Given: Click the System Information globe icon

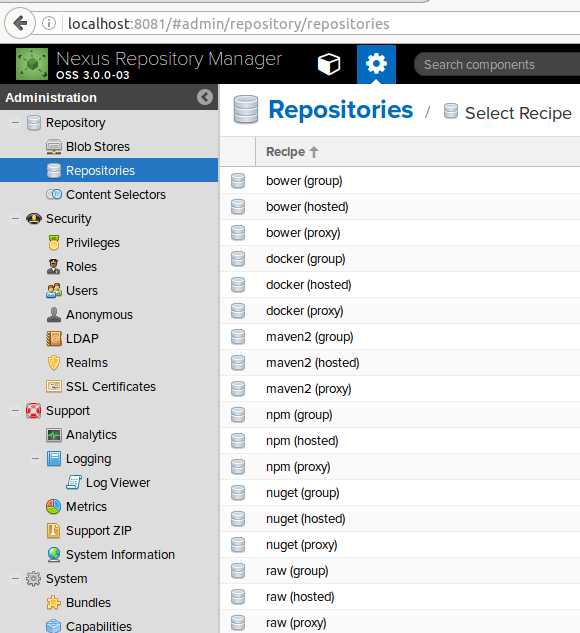Looking at the screenshot, I should coord(54,555).
